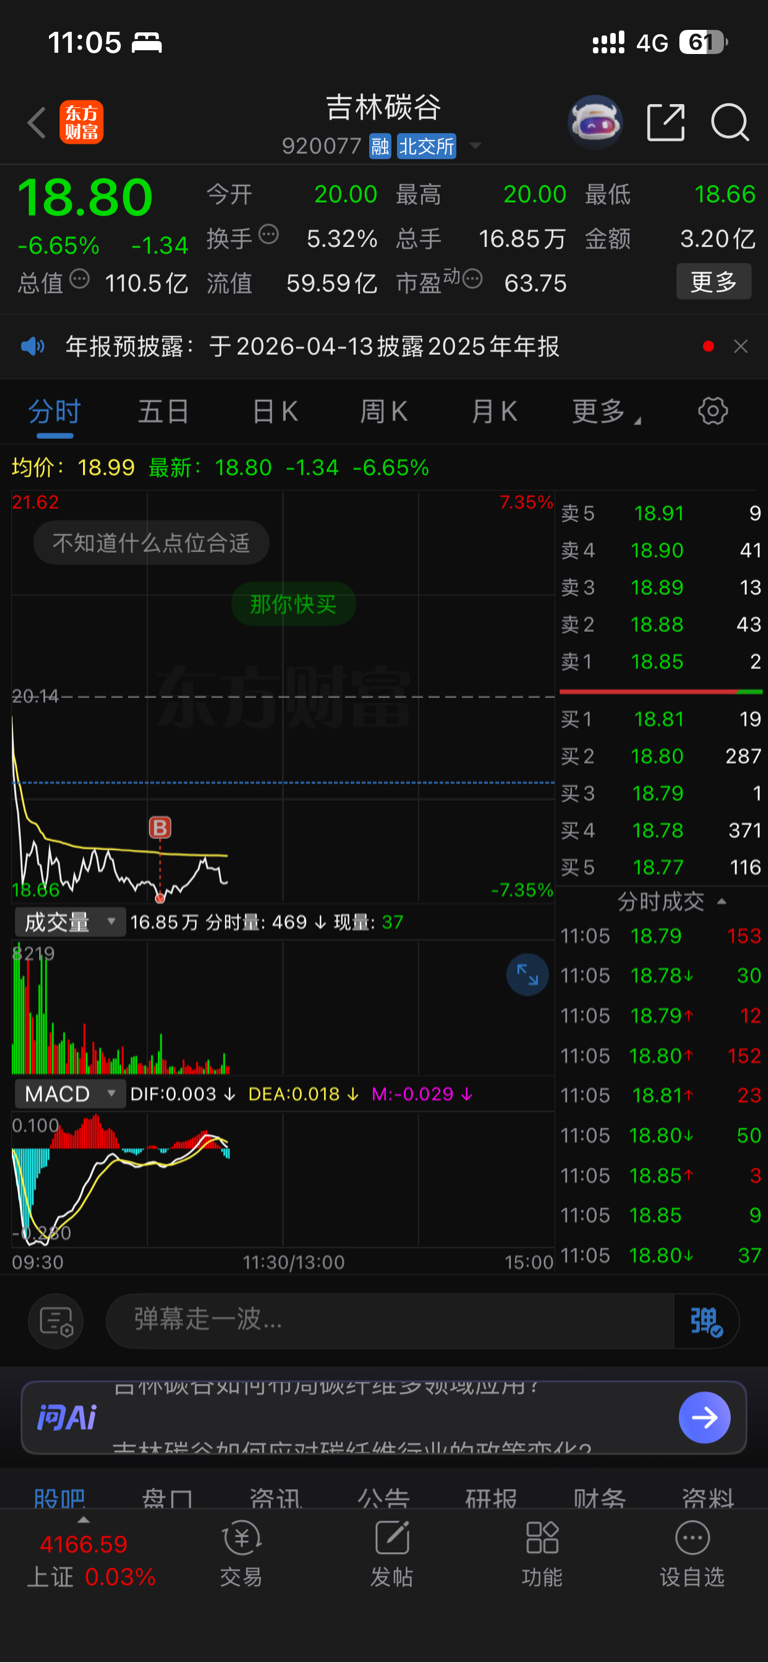Open the robot AI assistant avatar
Image resolution: width=768 pixels, height=1663 pixels.
pyautogui.click(x=595, y=123)
